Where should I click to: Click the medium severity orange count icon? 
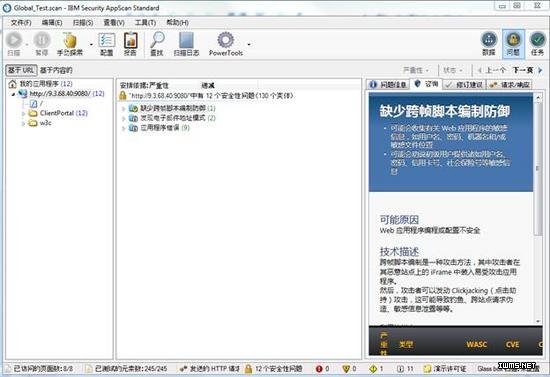(x=346, y=369)
